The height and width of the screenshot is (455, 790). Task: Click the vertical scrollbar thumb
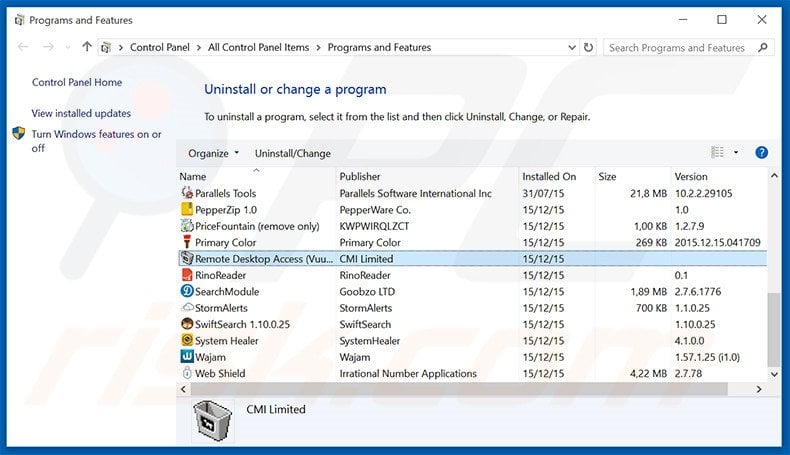(773, 330)
